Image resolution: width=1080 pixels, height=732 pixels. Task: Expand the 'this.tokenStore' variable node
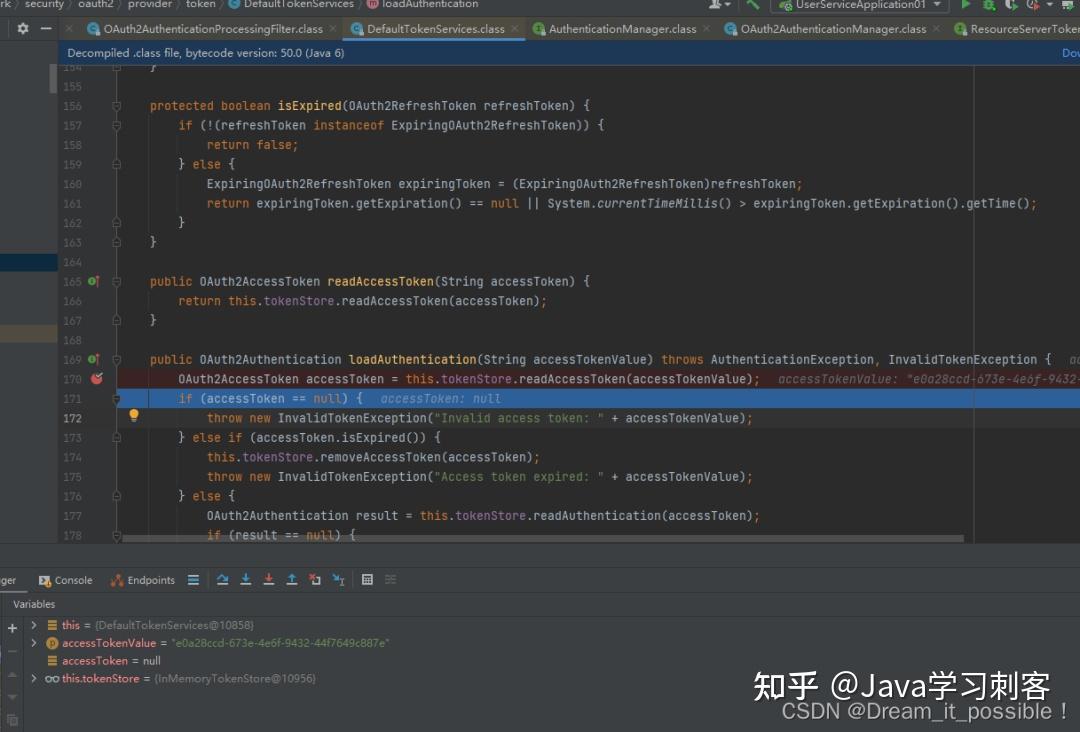click(x=34, y=677)
